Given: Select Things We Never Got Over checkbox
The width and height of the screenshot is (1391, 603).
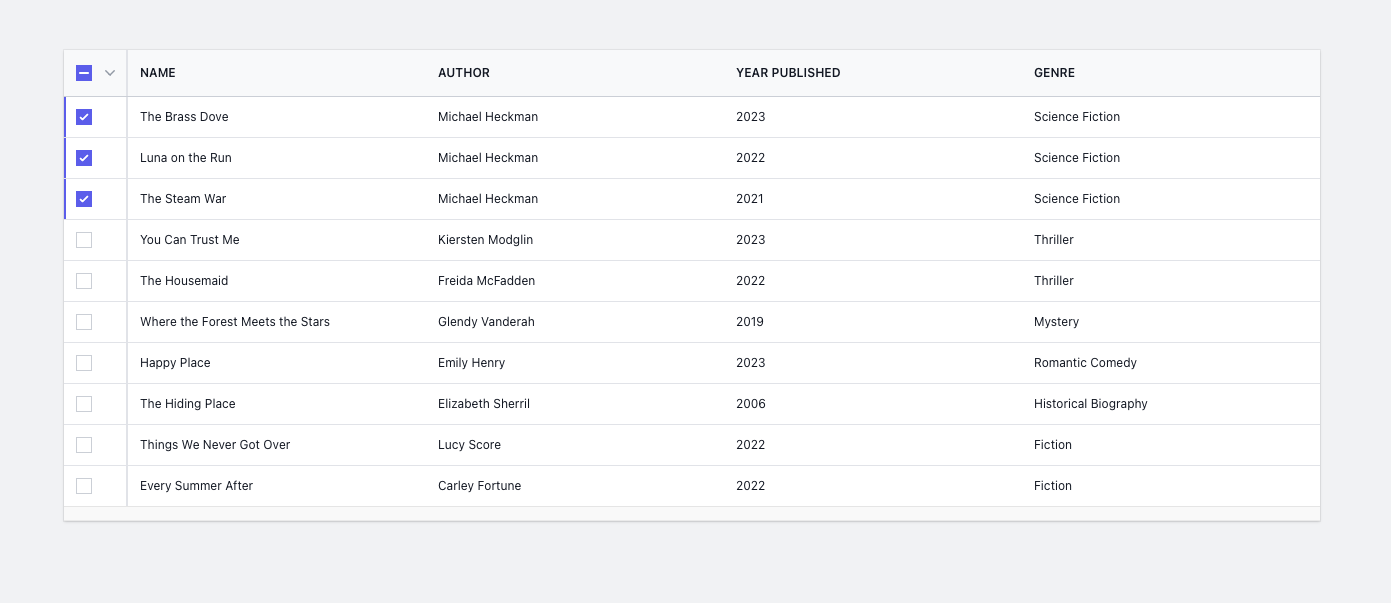Looking at the screenshot, I should (84, 445).
